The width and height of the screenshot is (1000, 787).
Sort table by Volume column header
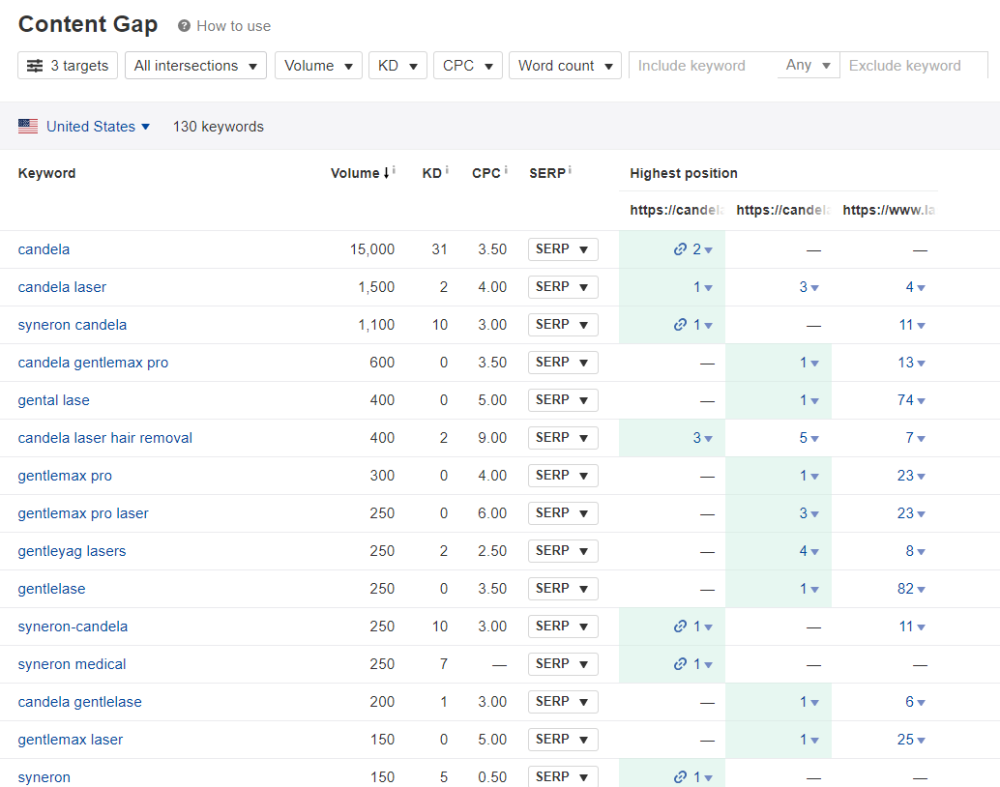[x=355, y=173]
